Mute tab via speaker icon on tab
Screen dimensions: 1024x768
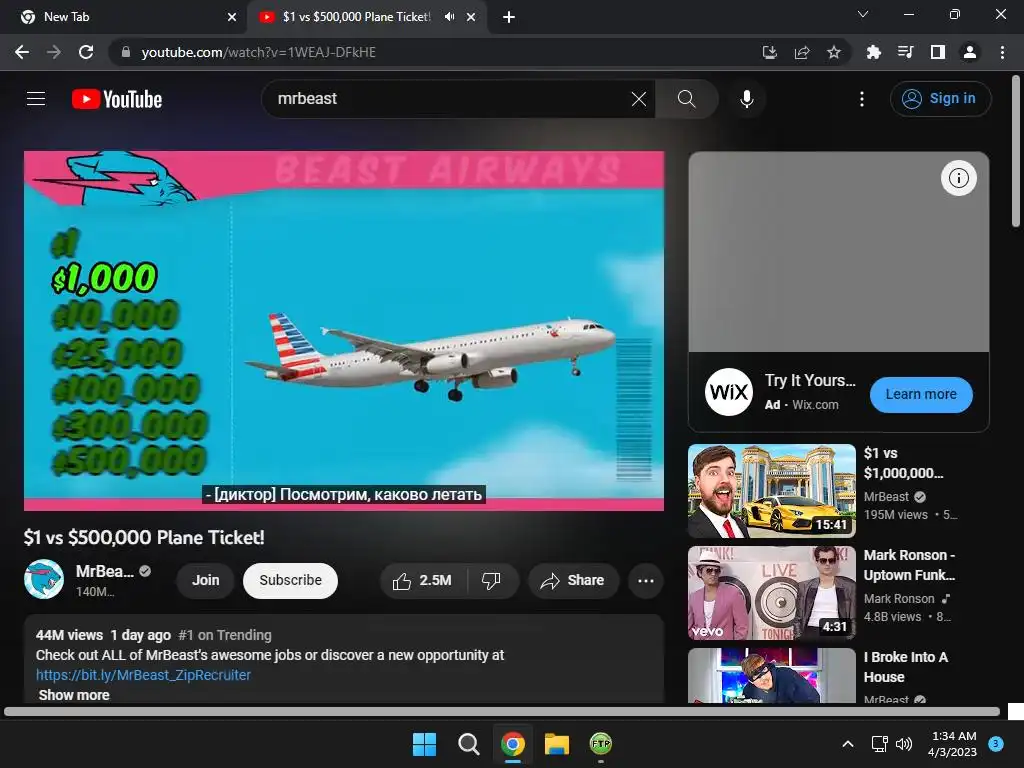tap(449, 17)
